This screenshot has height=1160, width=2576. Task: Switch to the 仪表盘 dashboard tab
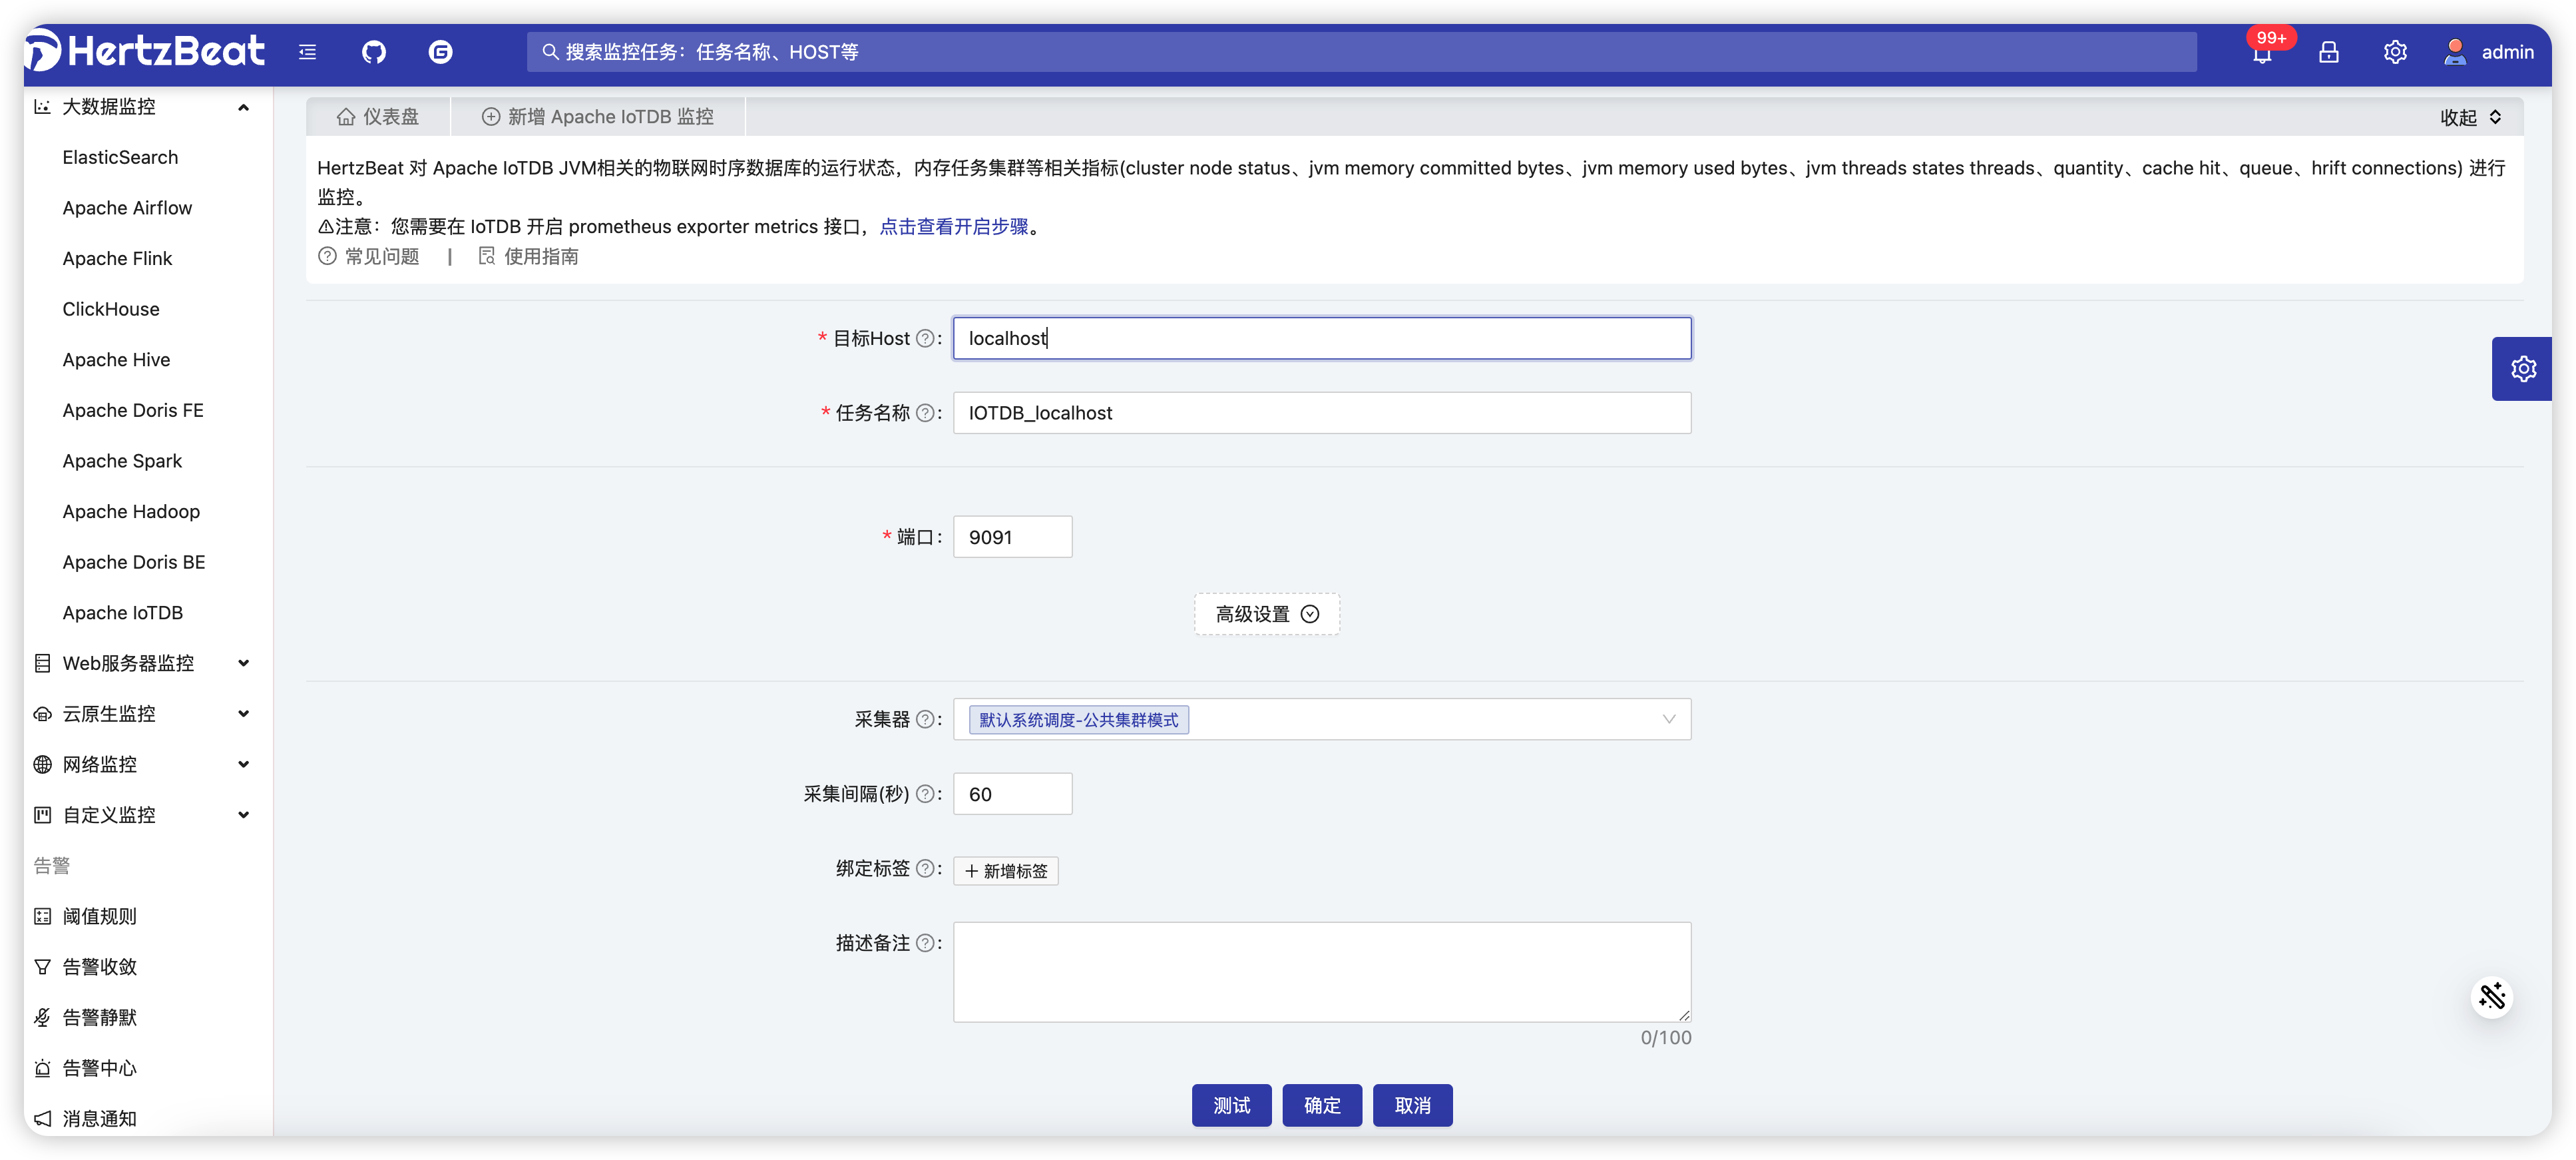378,117
